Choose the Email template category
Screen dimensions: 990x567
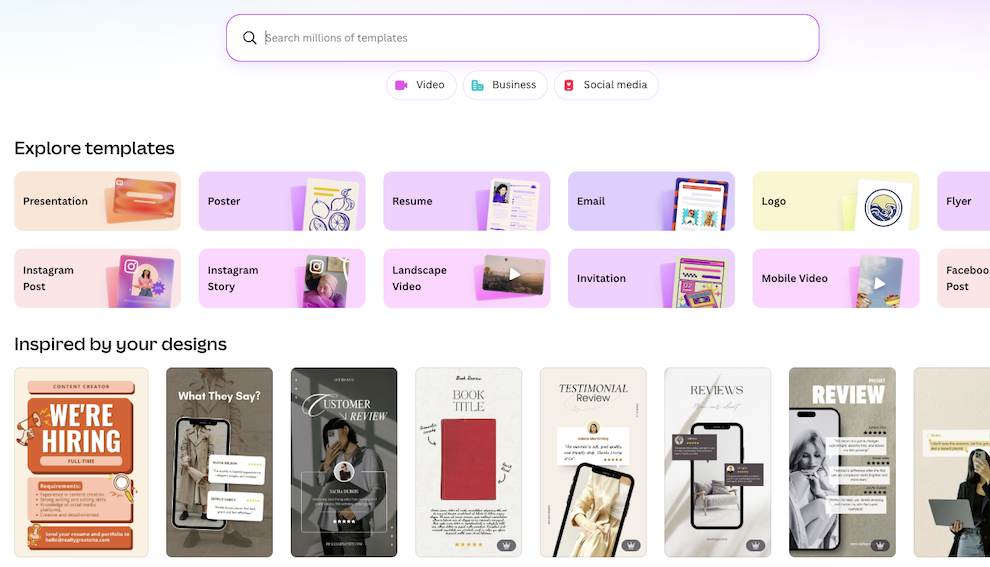tap(651, 201)
